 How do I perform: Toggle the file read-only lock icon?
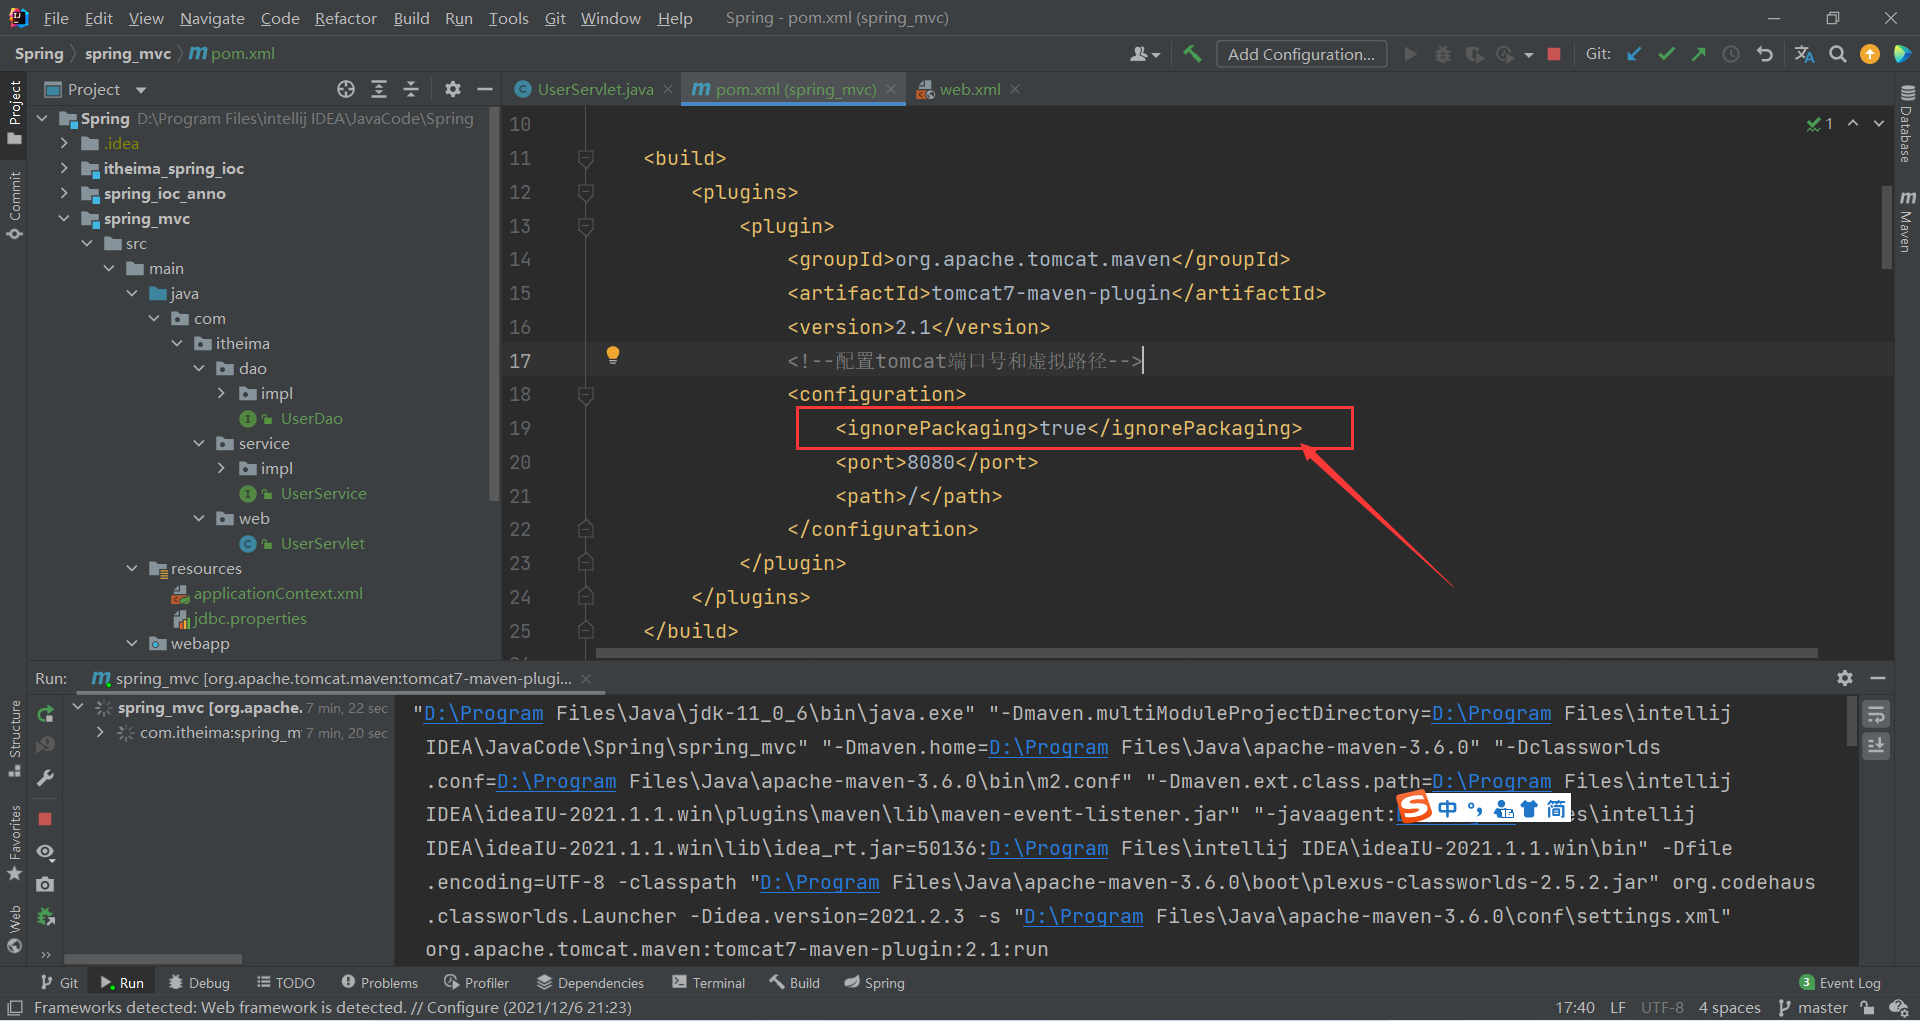[x=1867, y=1008]
